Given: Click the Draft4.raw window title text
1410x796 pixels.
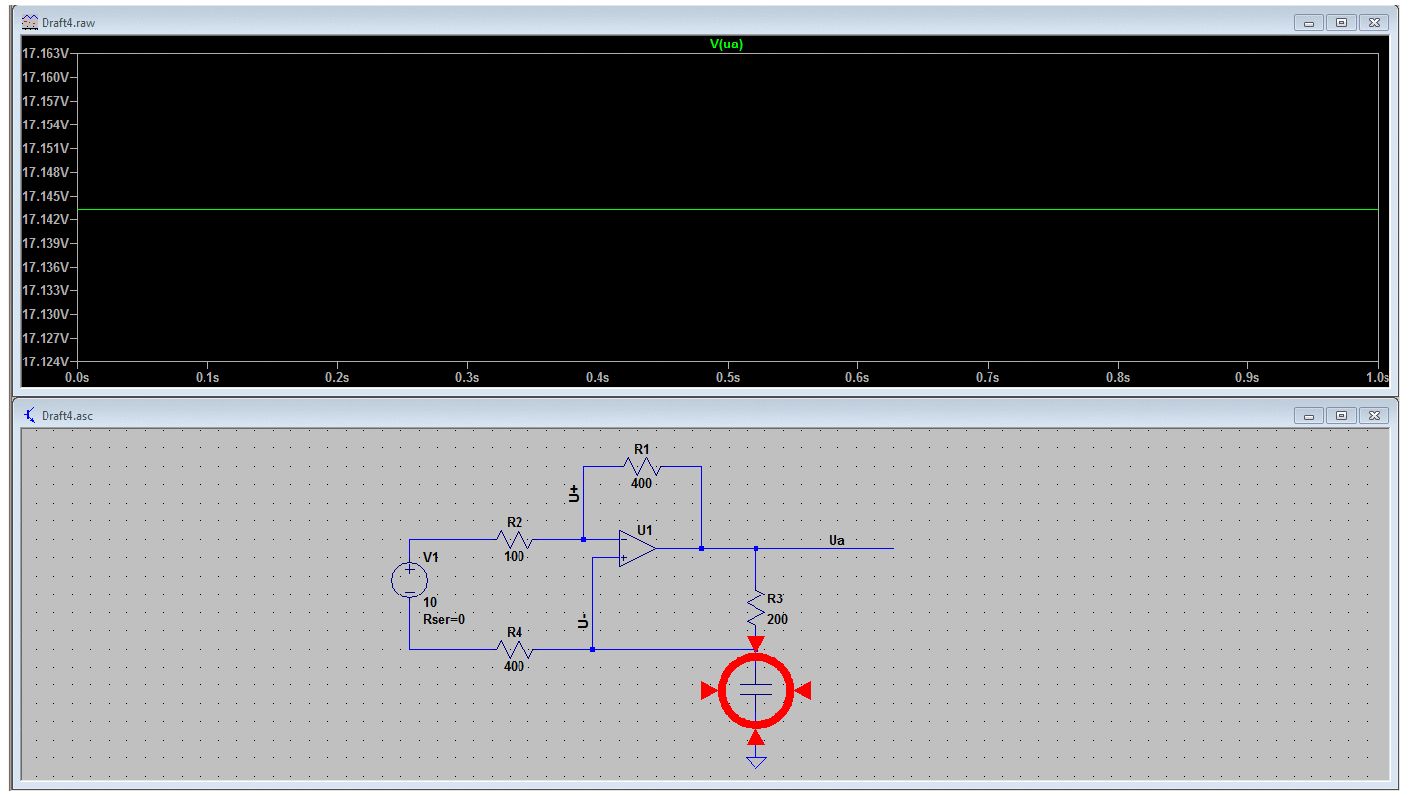Looking at the screenshot, I should click(x=68, y=22).
